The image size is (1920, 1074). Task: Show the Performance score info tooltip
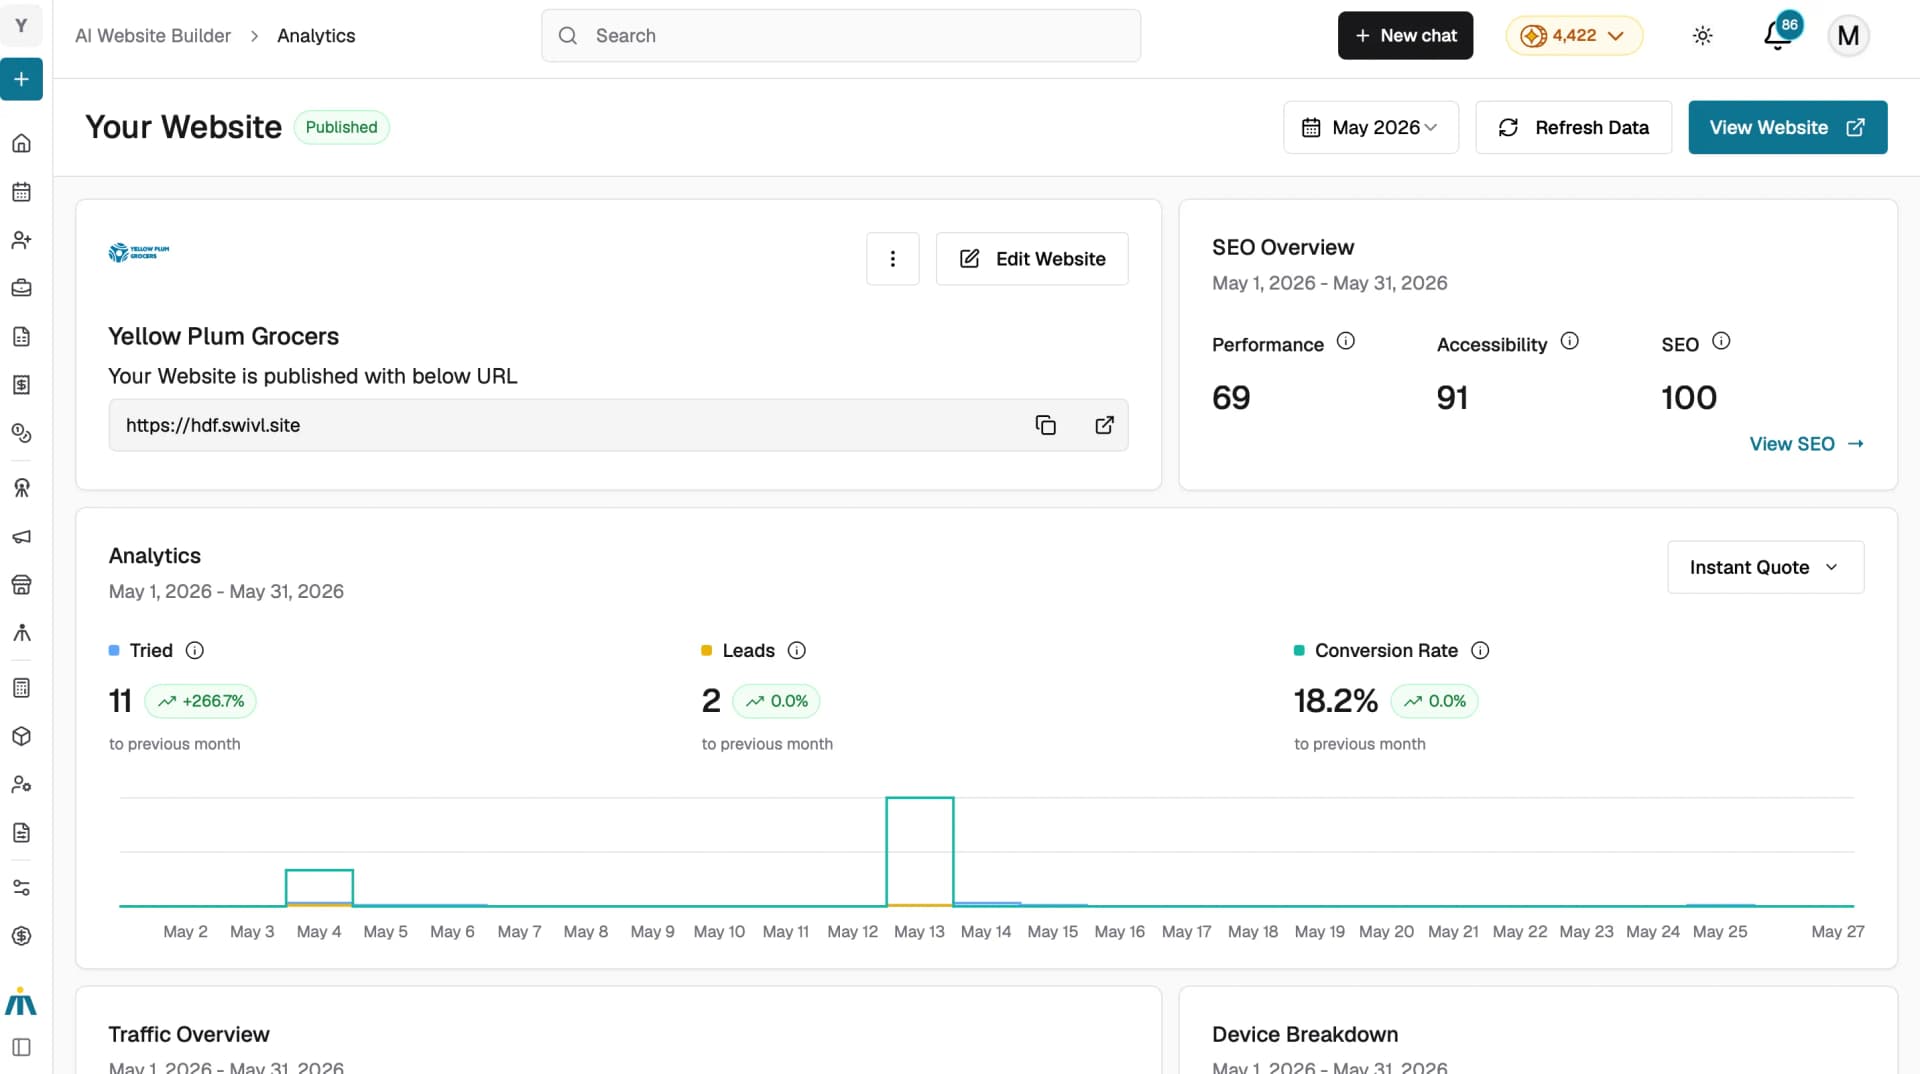click(x=1346, y=341)
